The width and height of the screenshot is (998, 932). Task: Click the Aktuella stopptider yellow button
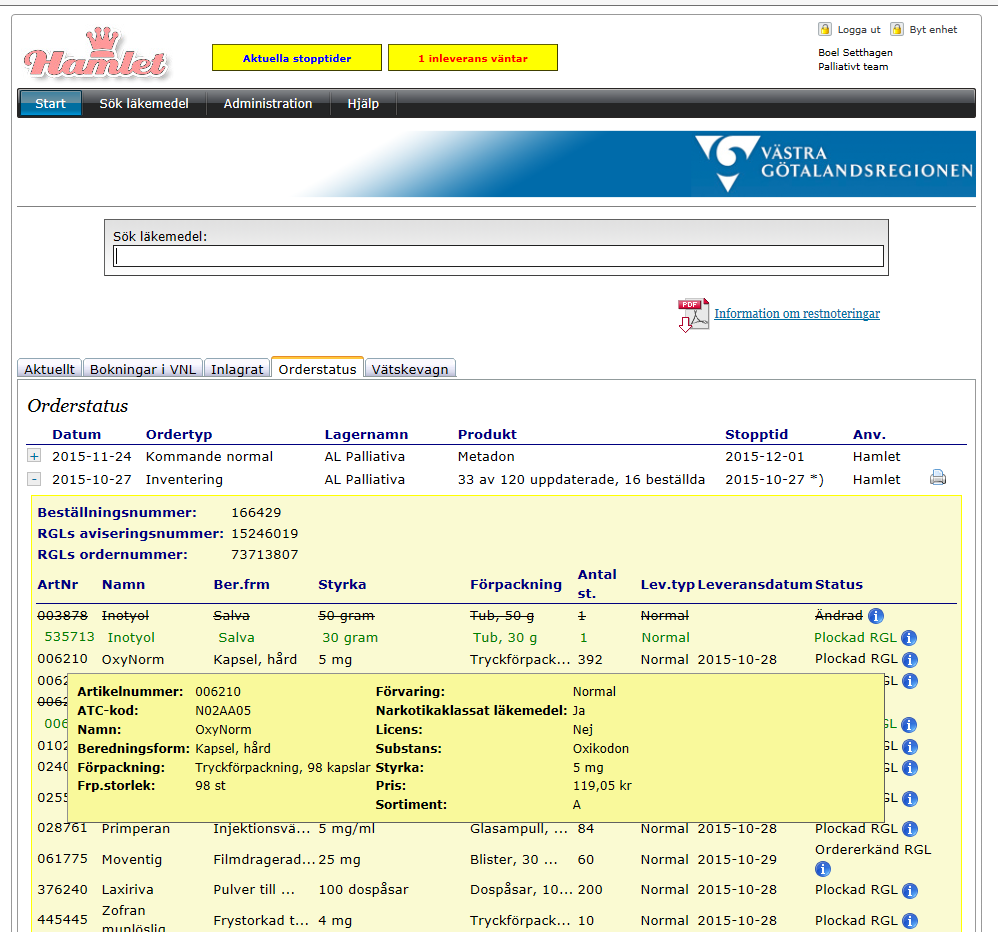pos(297,58)
